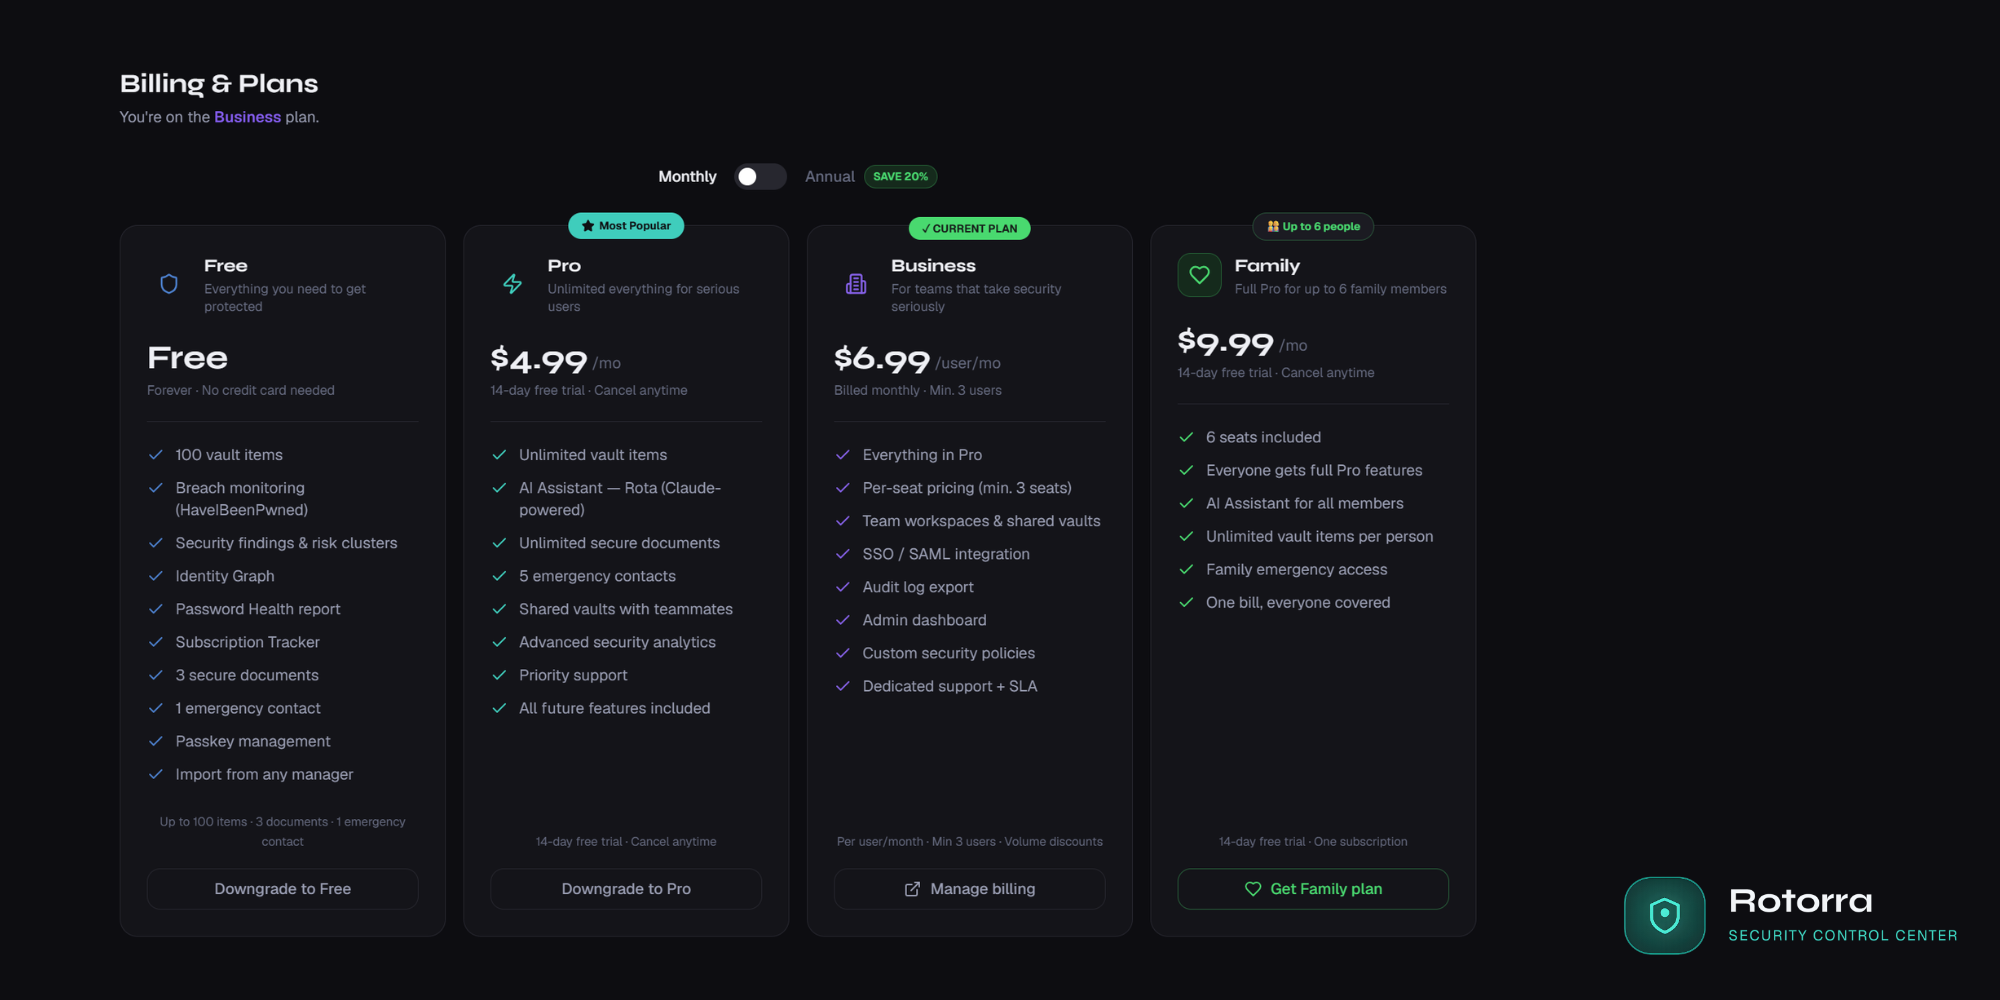
Task: Switch billing from Monthly to Annual
Action: 760,176
